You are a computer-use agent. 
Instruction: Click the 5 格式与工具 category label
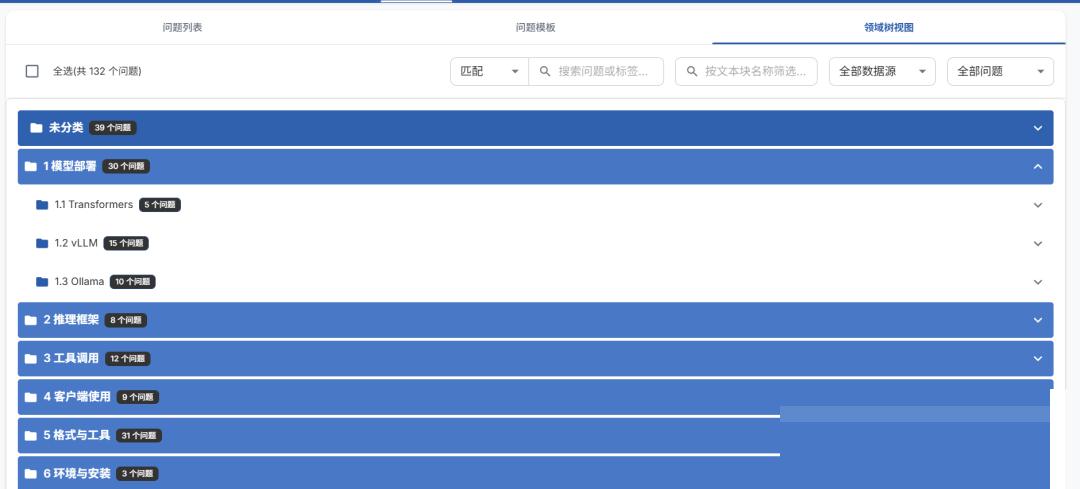(x=76, y=435)
